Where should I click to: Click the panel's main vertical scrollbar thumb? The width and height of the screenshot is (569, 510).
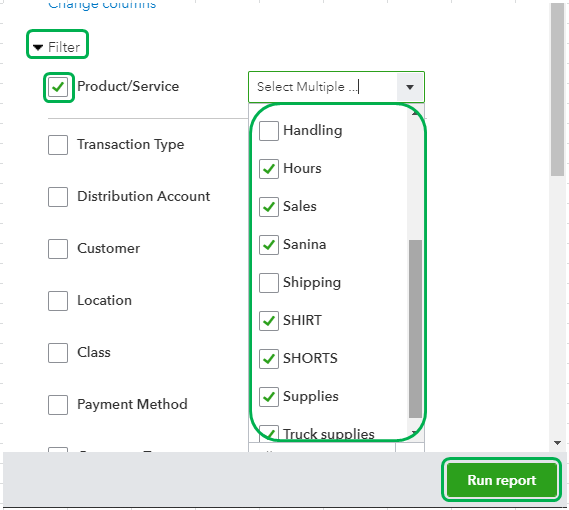[557, 89]
